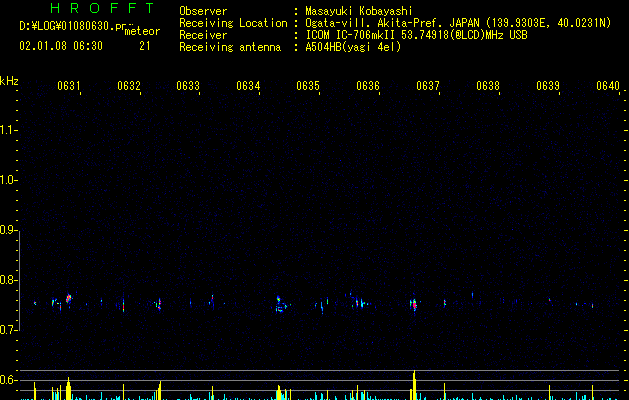Select the log file path D:¥LOG¥01080630
629x400 pixels.
(x=67, y=26)
